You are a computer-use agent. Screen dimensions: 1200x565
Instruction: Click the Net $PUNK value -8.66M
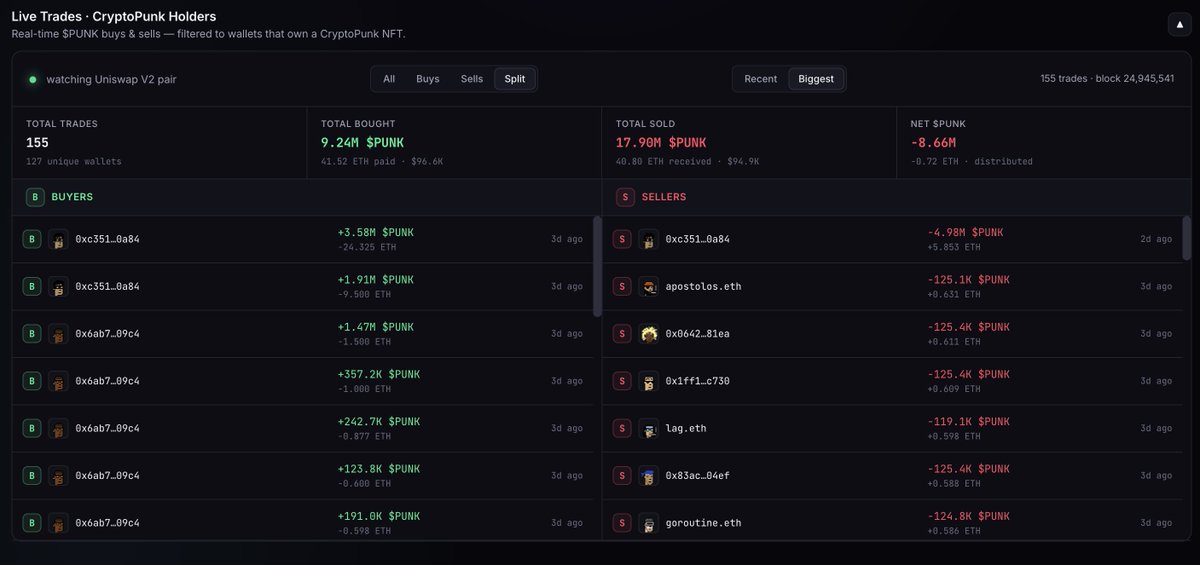(935, 143)
